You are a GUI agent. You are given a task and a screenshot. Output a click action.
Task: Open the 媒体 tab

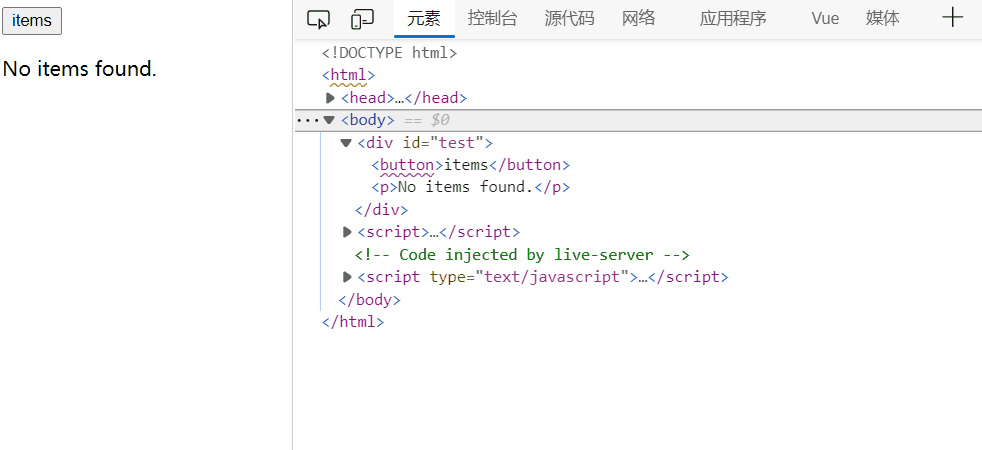point(882,19)
